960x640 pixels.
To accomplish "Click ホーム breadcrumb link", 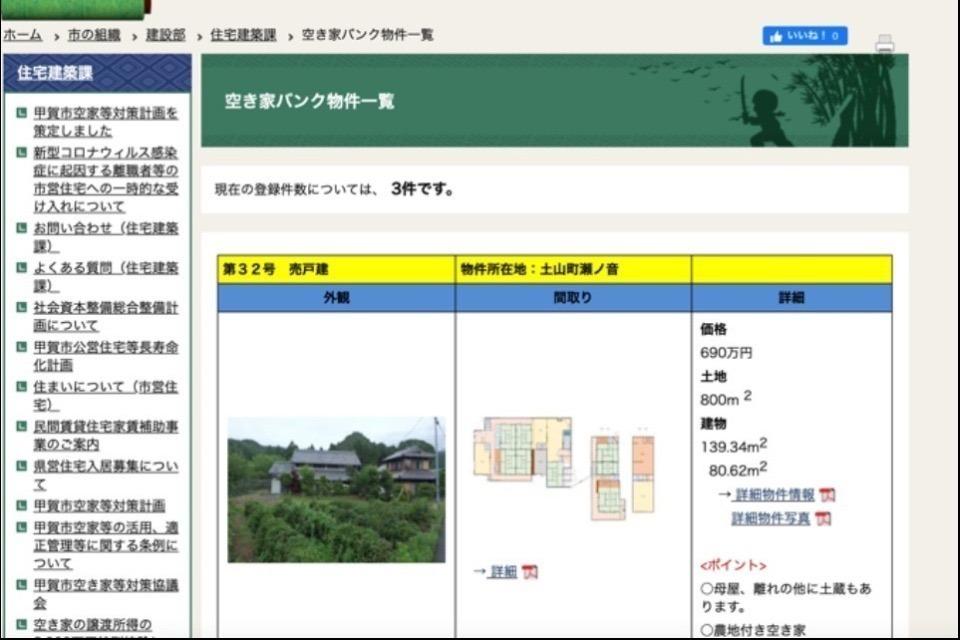I will [22, 35].
